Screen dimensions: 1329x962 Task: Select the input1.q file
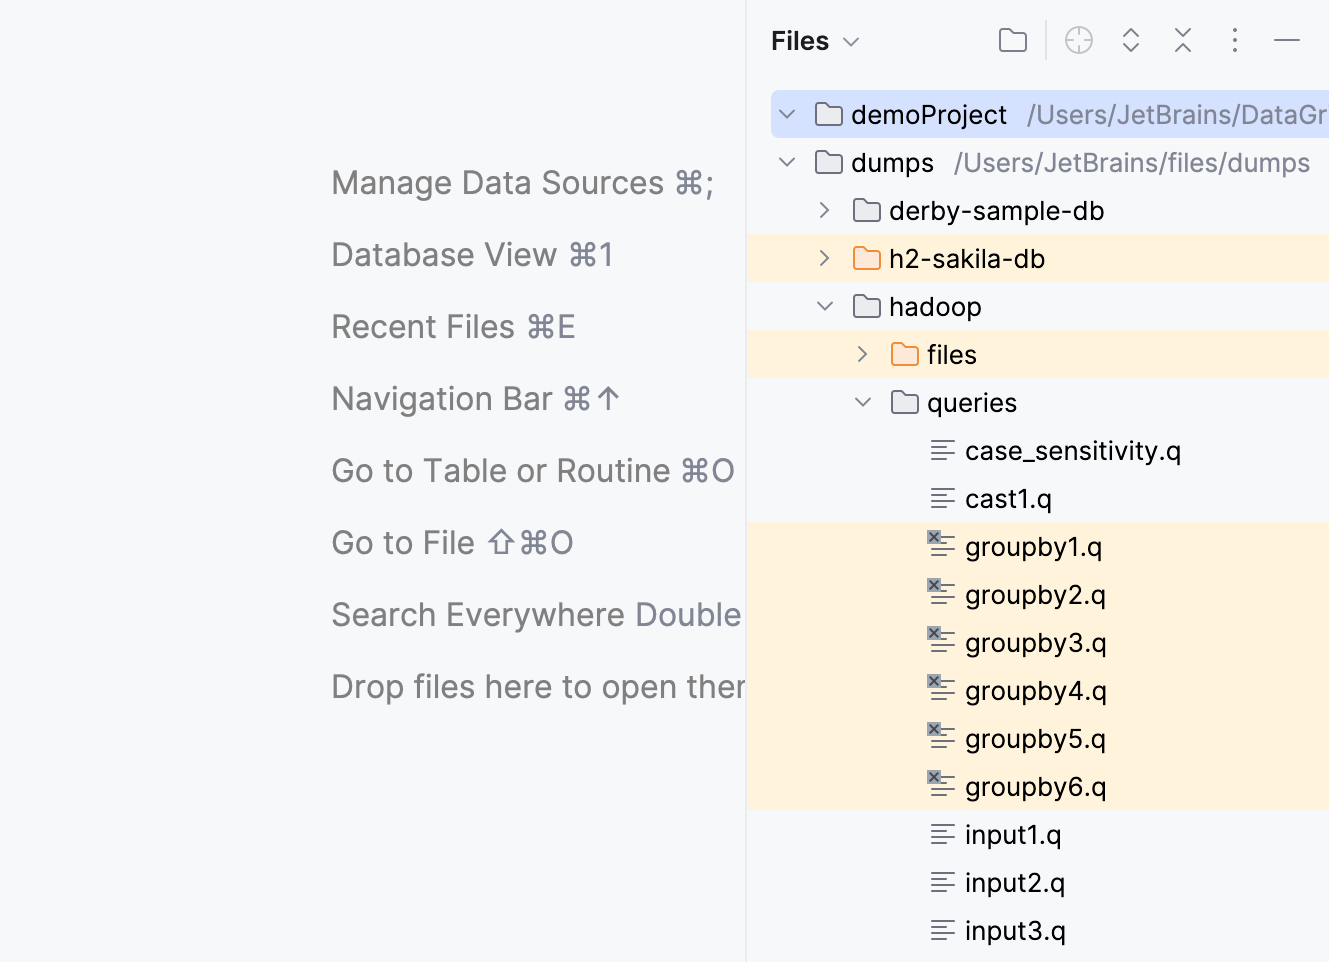click(x=1012, y=834)
